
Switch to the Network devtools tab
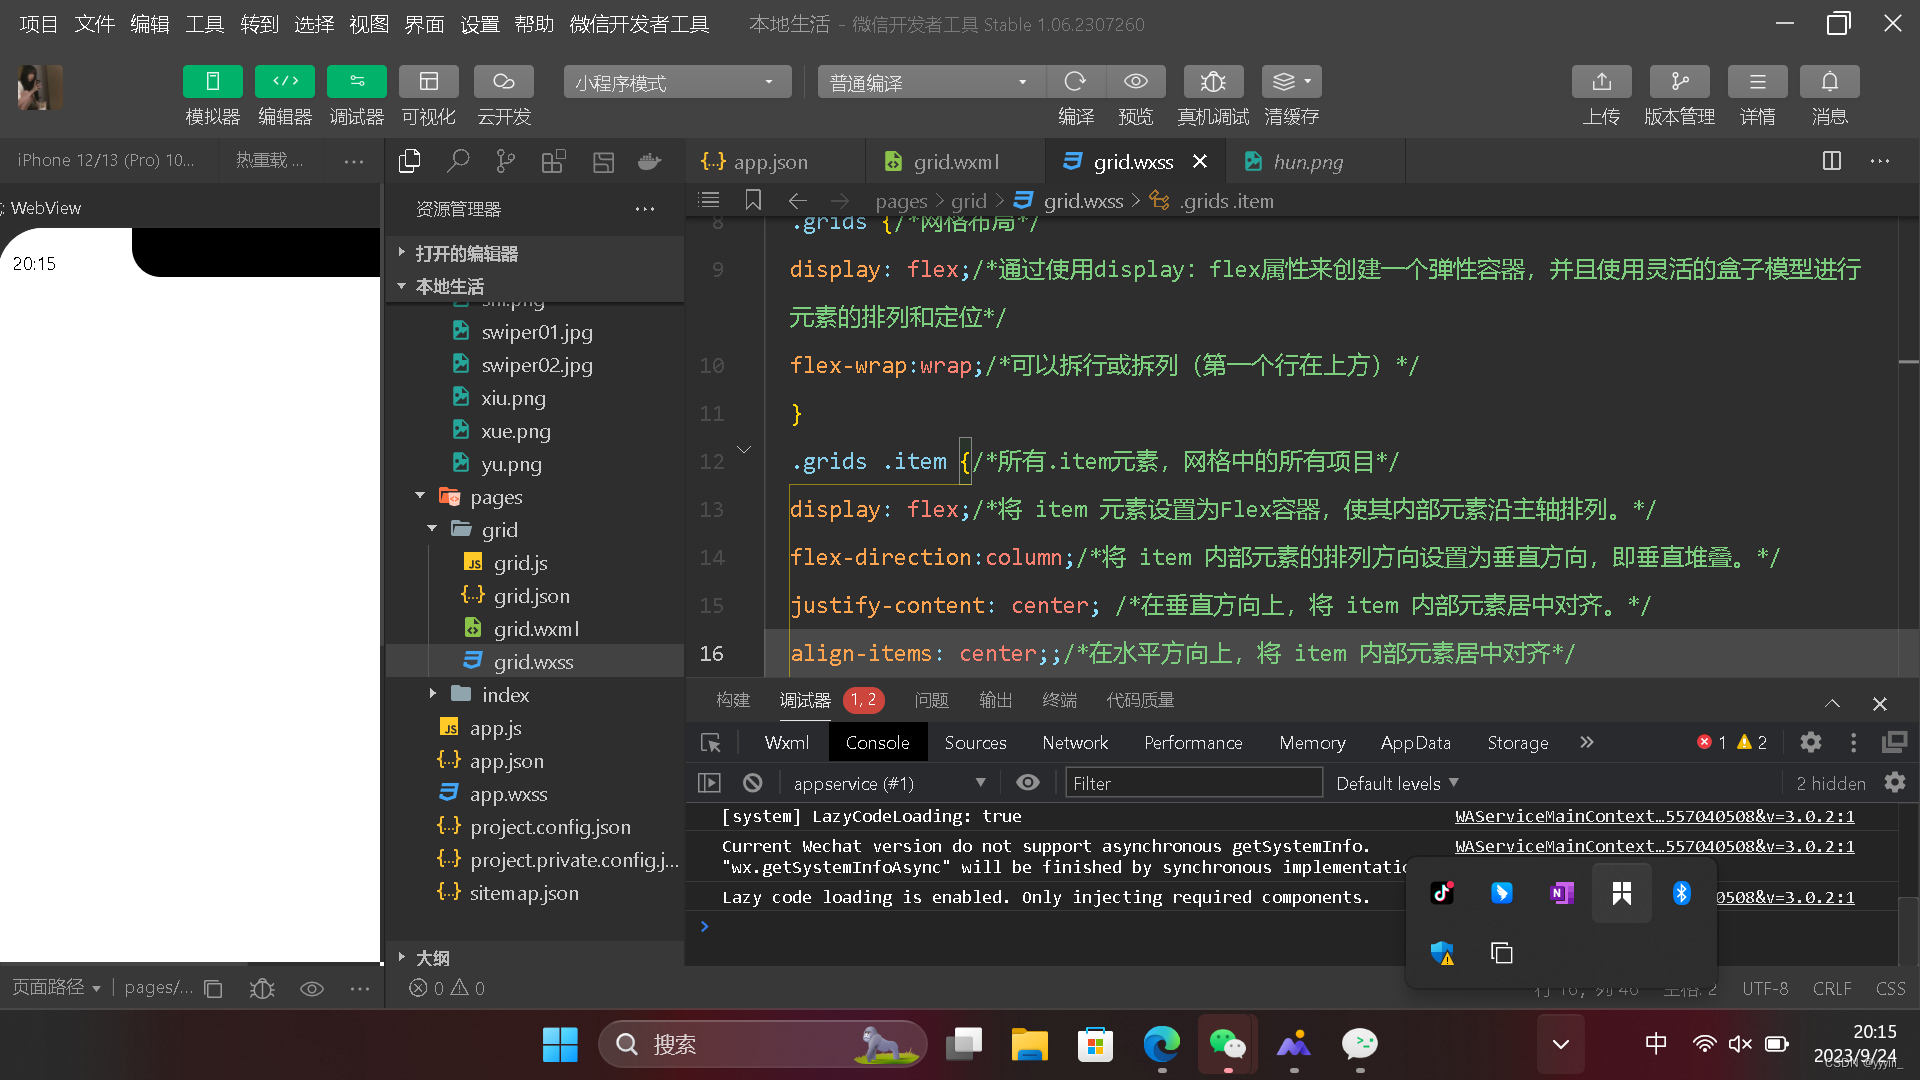point(1075,742)
